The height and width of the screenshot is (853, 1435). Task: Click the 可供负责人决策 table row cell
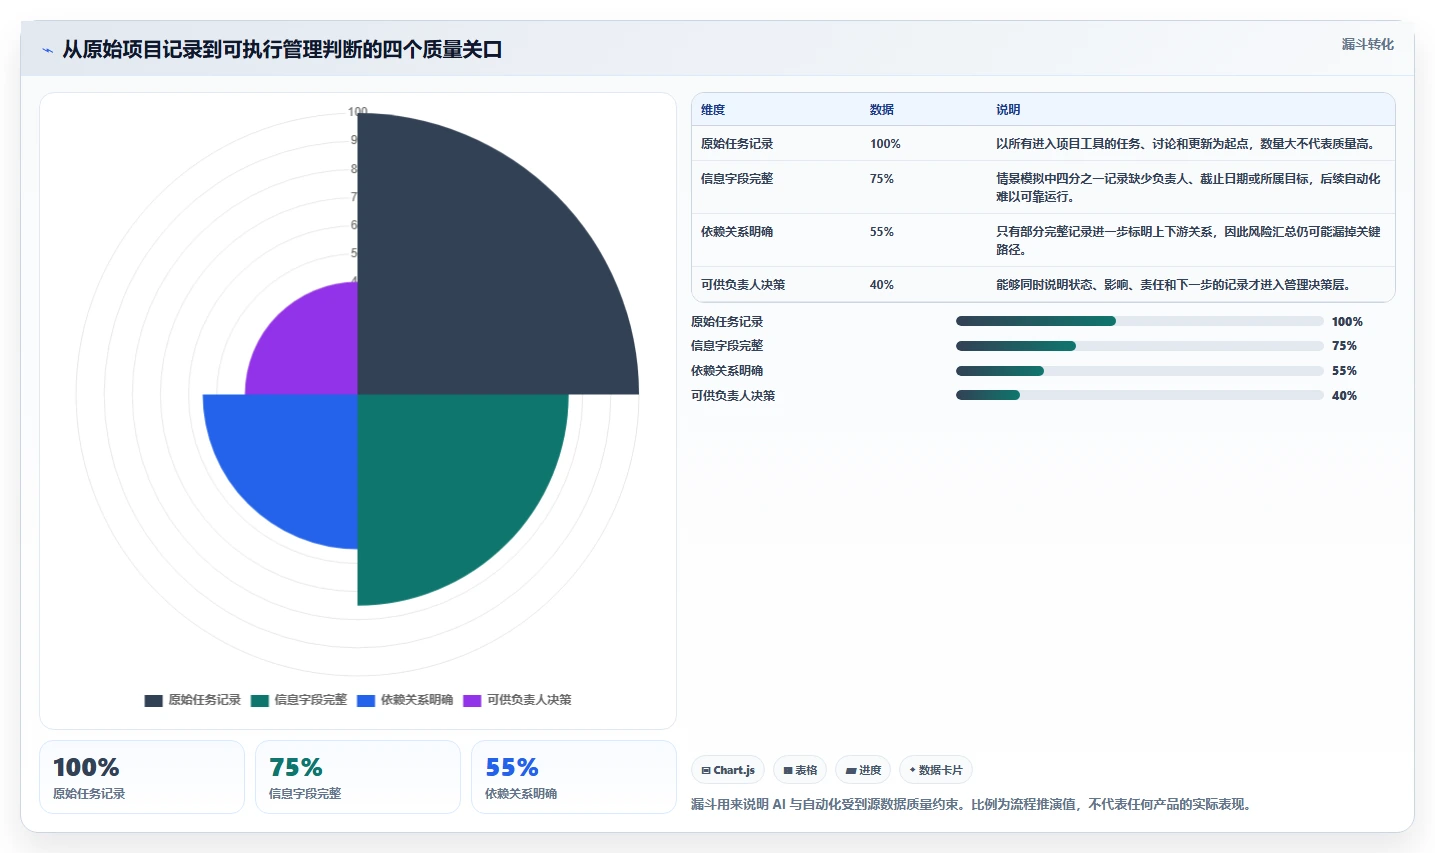[x=743, y=285]
